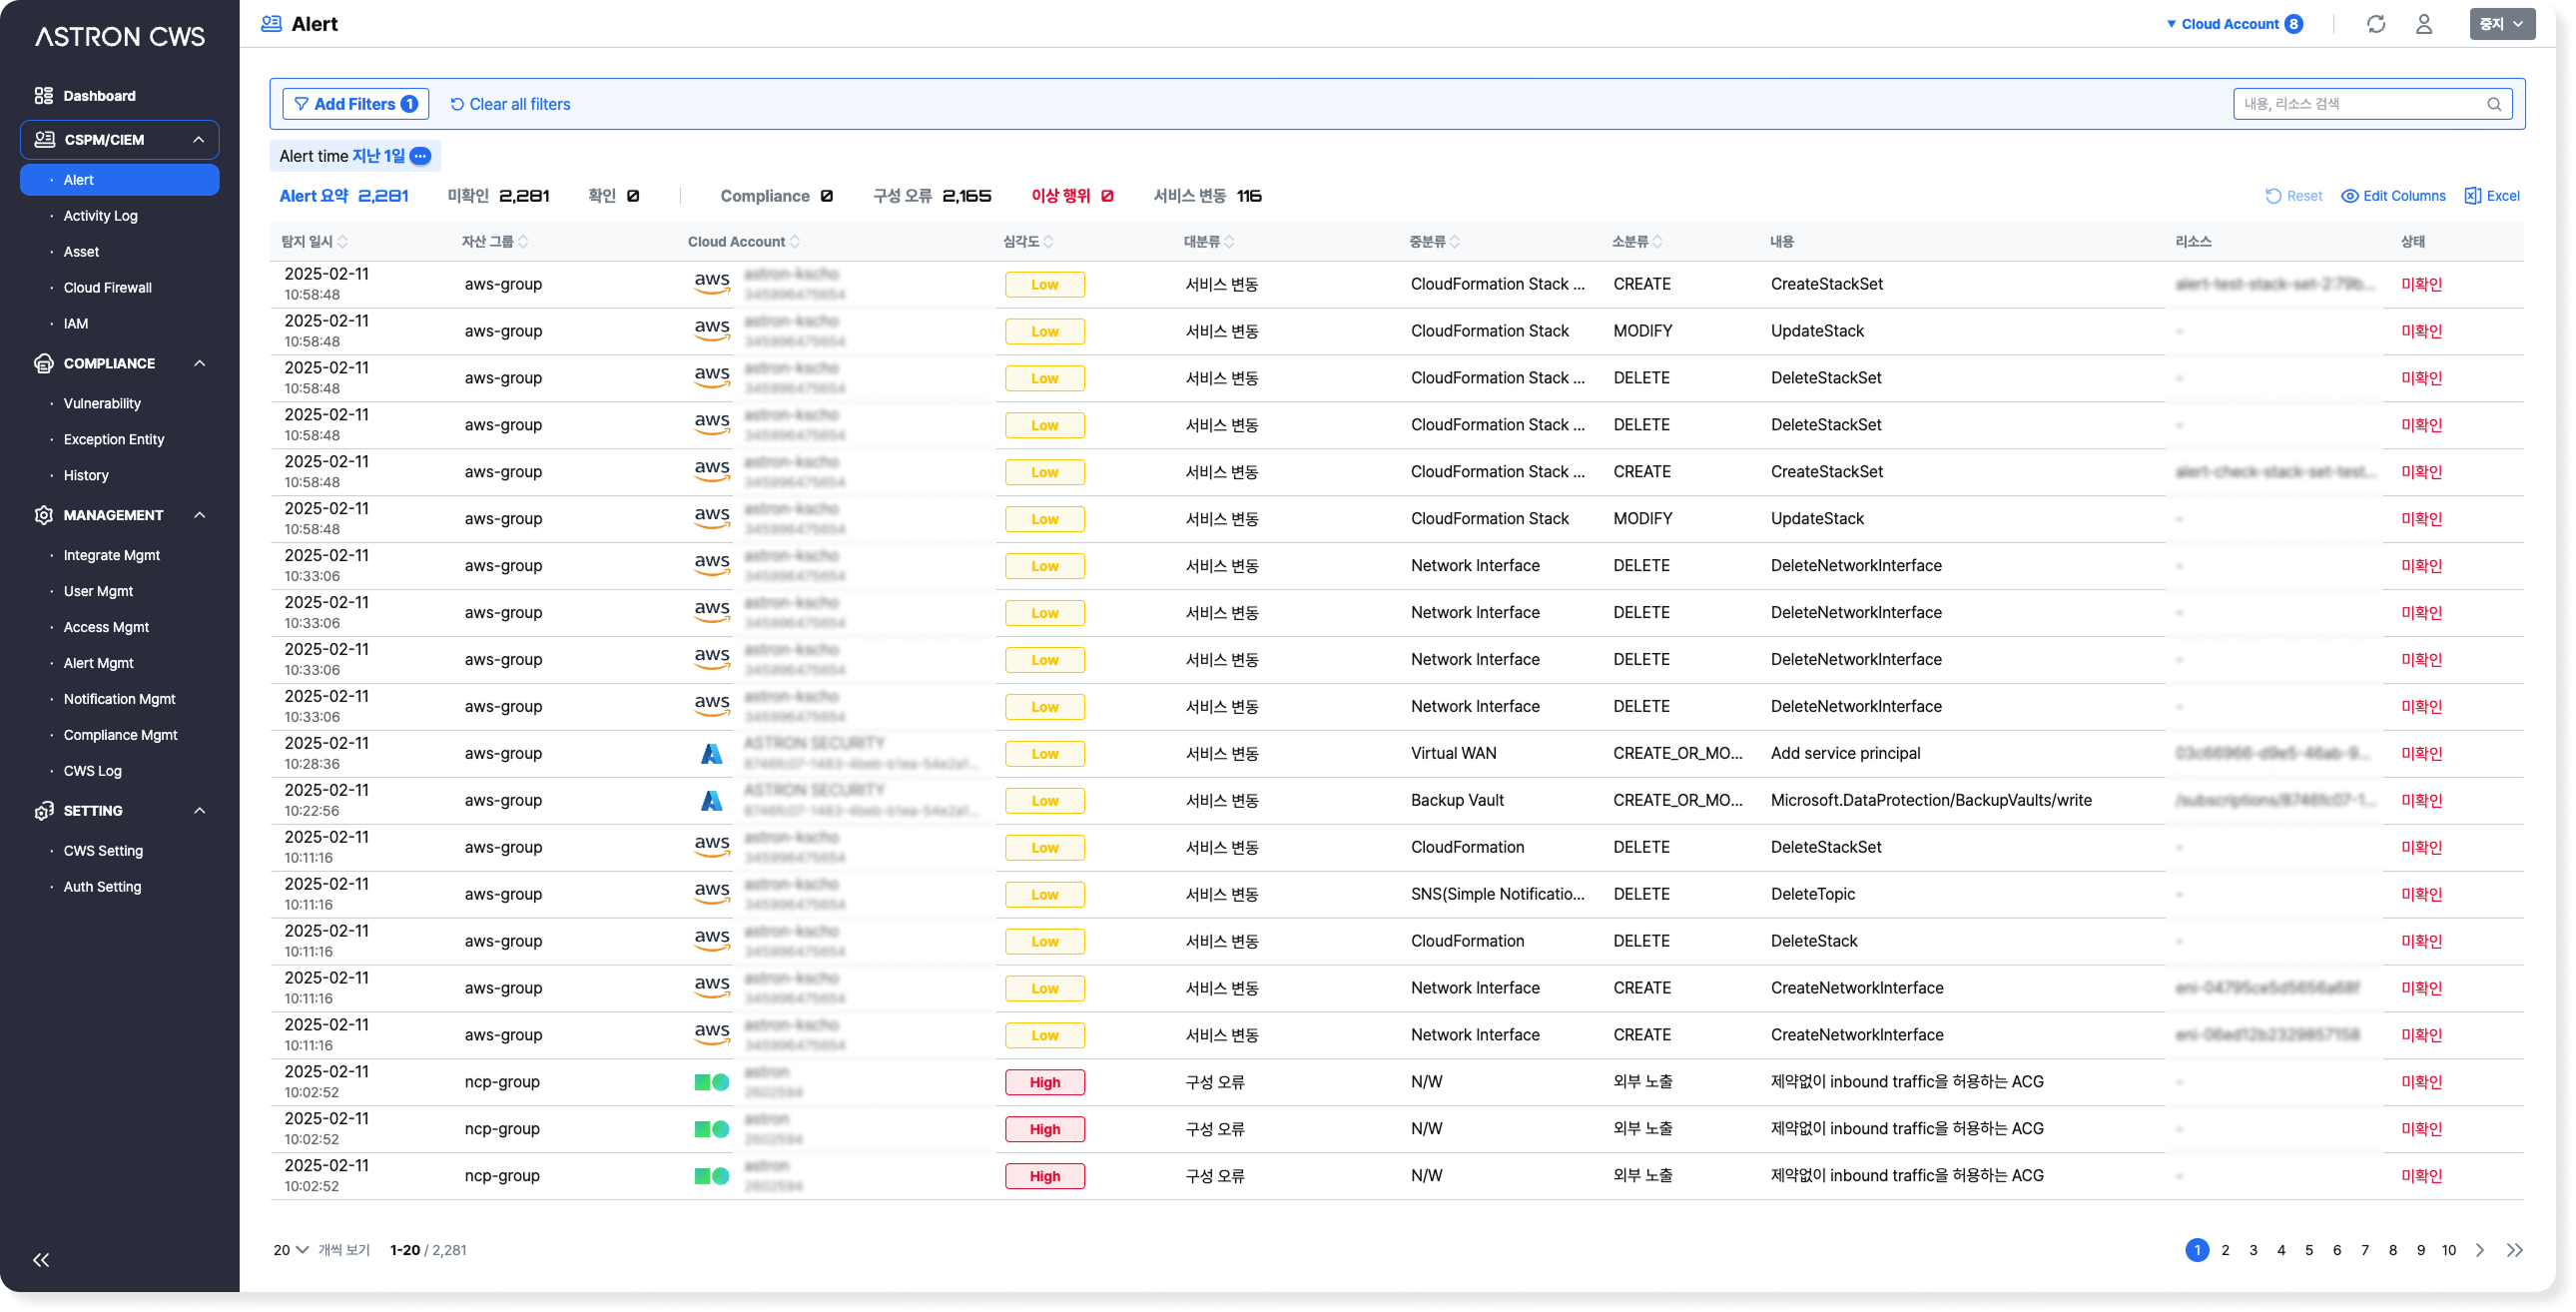
Task: Jump to last page double arrow
Action: click(2514, 1250)
